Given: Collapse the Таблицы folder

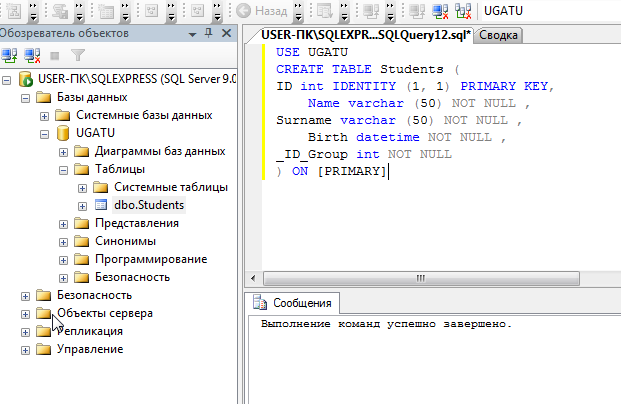Looking at the screenshot, I should coord(63,170).
